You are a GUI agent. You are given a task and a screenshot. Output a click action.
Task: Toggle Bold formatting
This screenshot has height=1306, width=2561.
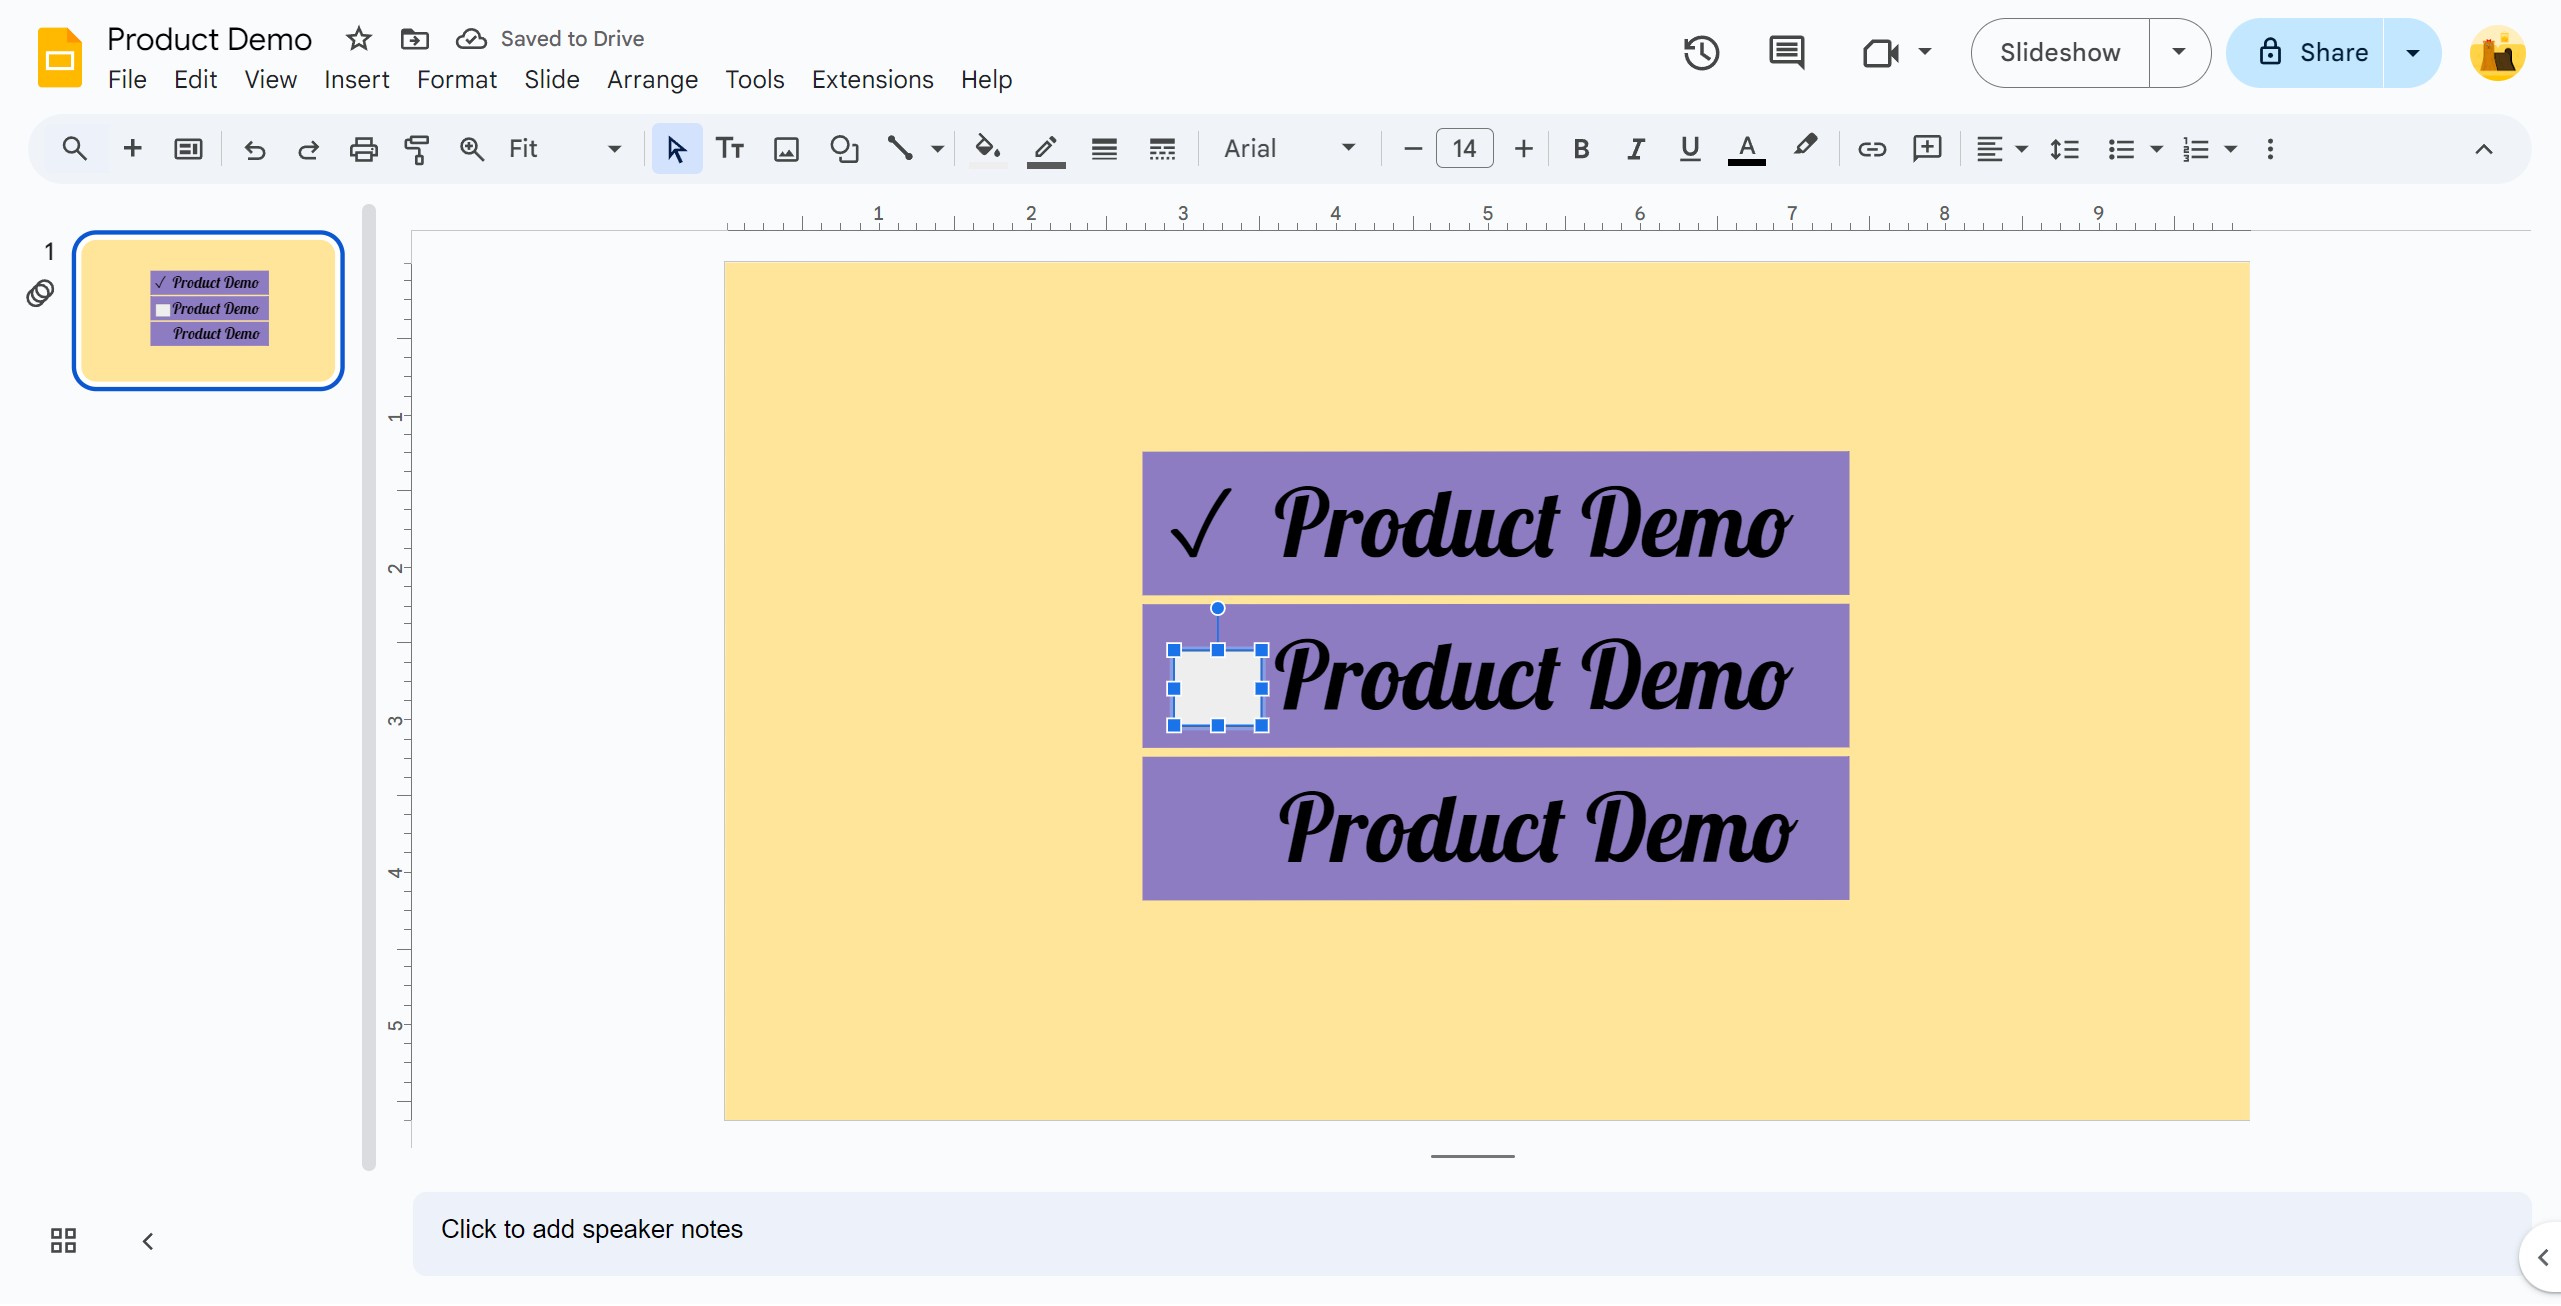tap(1580, 149)
